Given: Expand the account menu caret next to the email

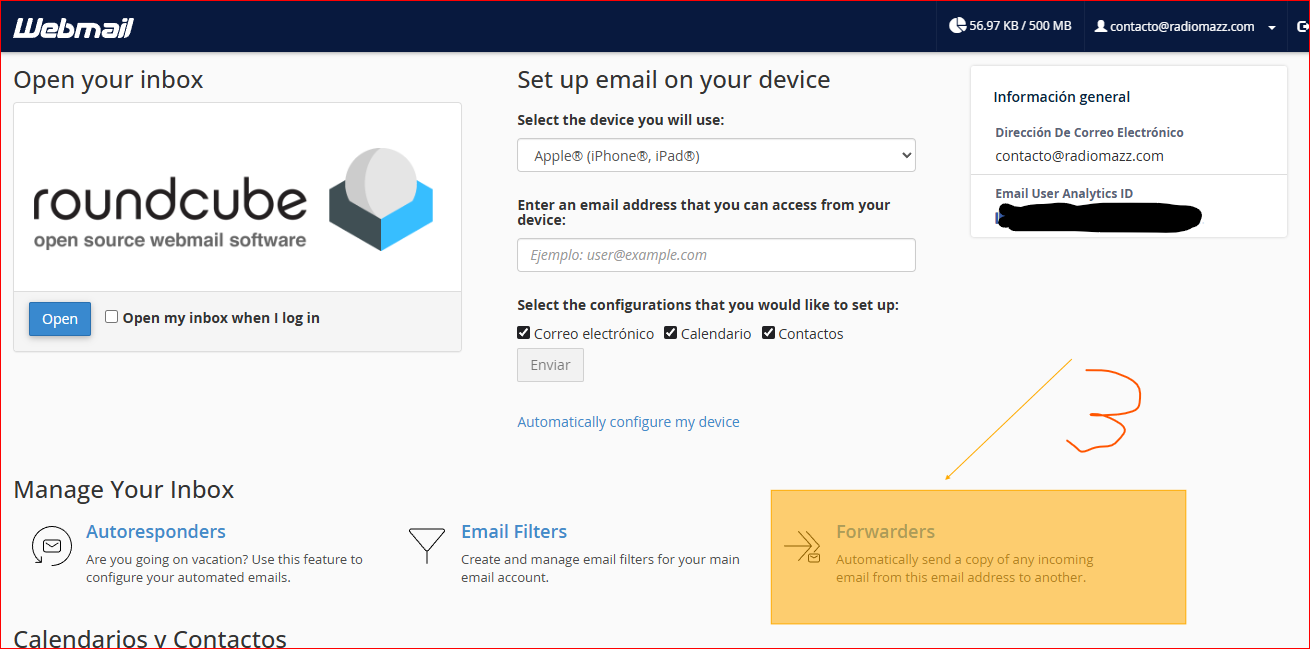Looking at the screenshot, I should 1272,28.
